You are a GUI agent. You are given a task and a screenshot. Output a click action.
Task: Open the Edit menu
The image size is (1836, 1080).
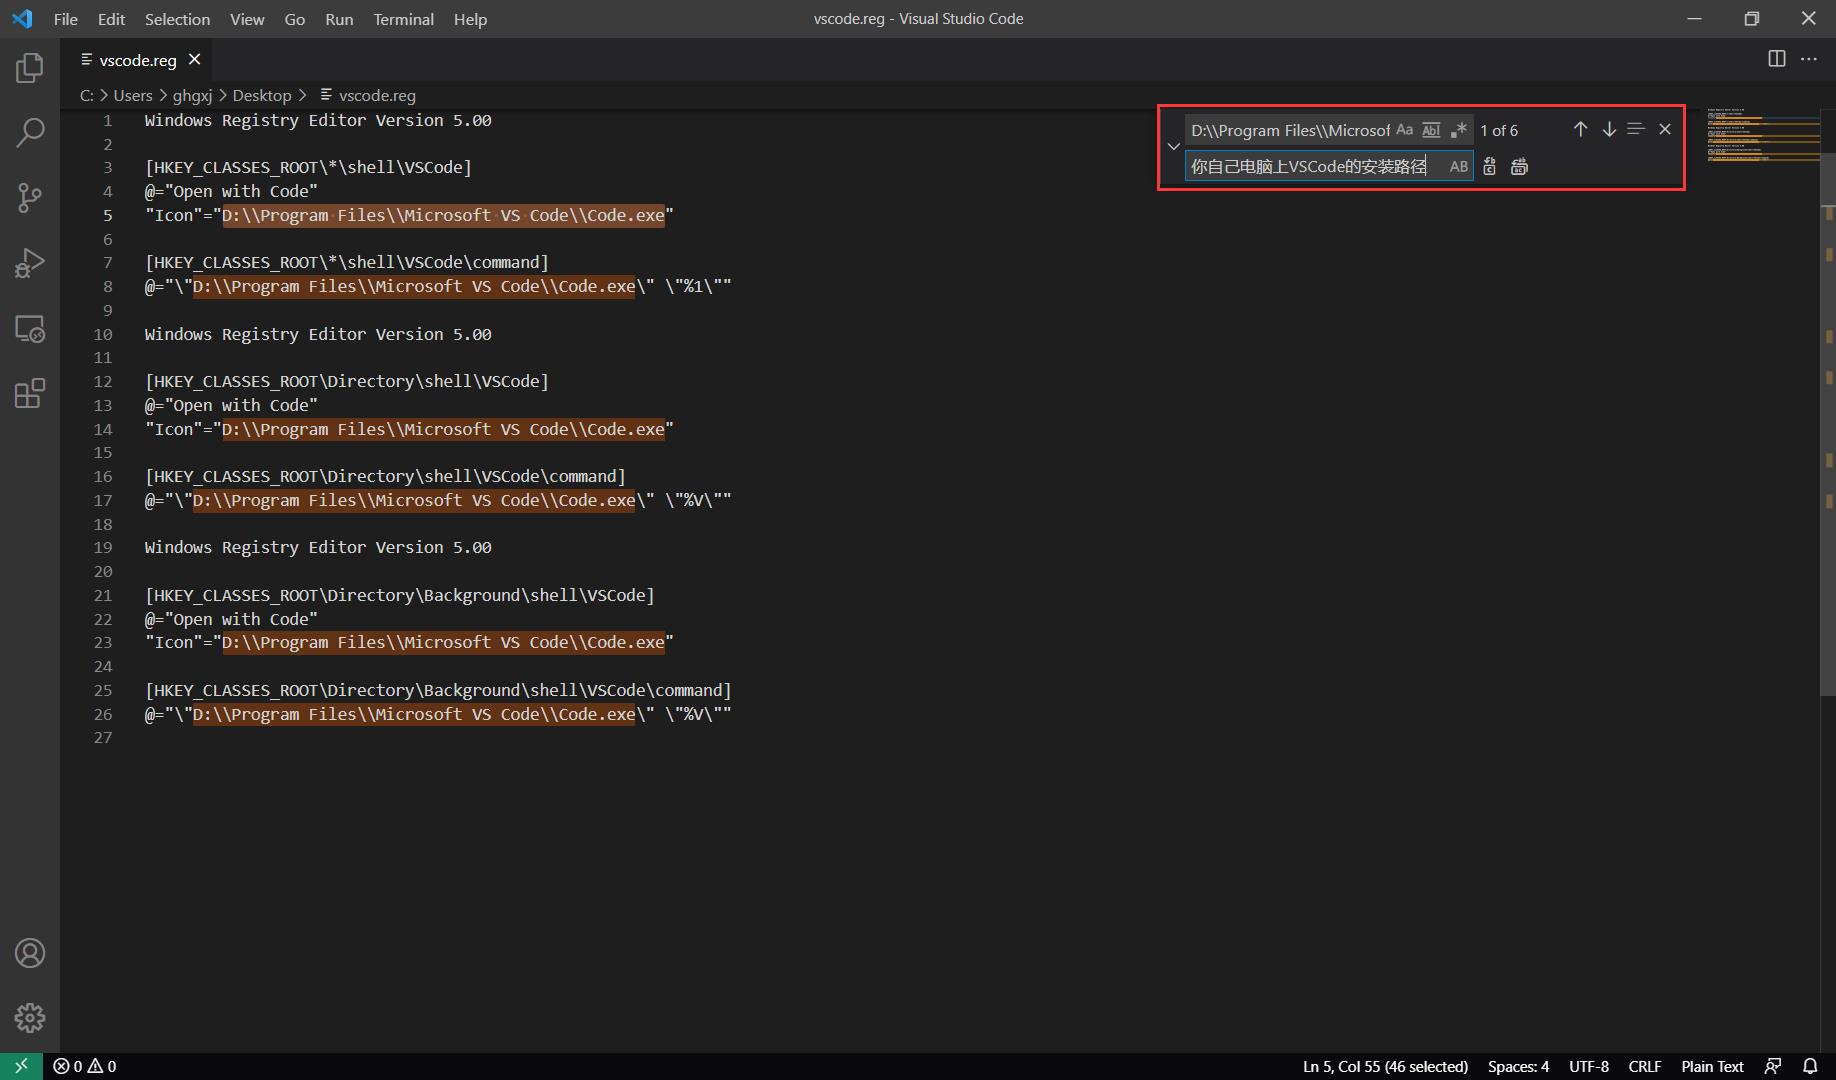pos(111,19)
